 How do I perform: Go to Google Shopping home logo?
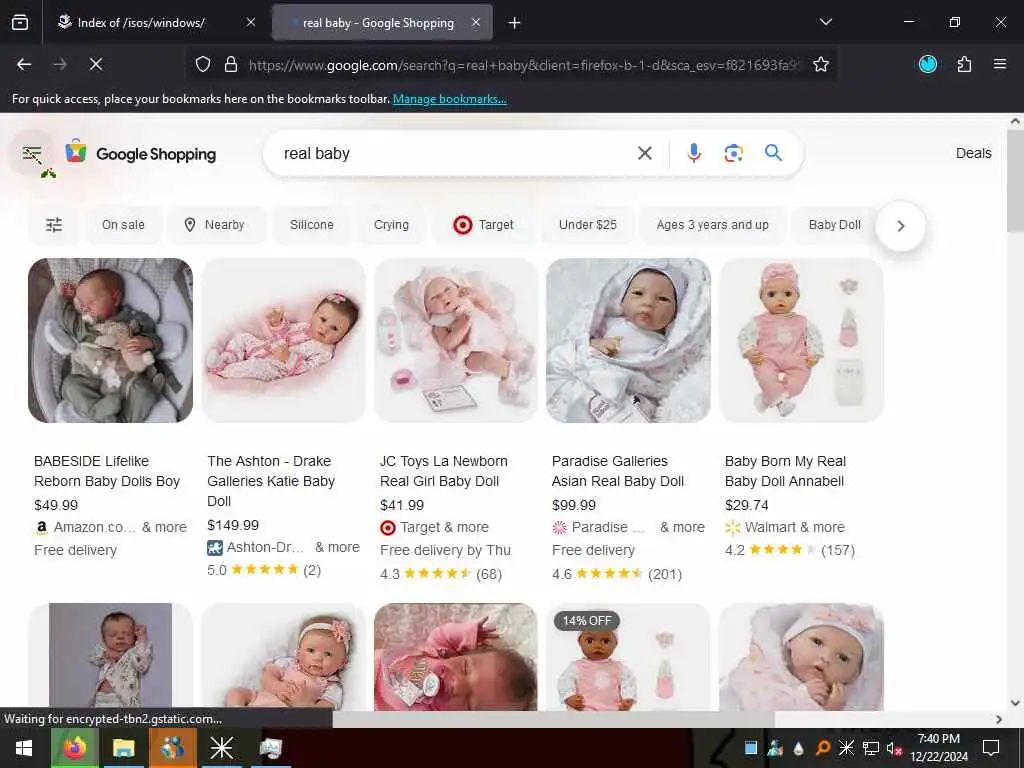coord(140,153)
